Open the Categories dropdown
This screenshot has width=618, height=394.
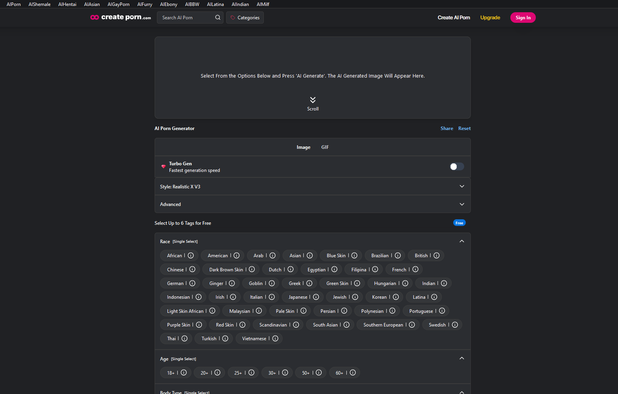click(245, 17)
